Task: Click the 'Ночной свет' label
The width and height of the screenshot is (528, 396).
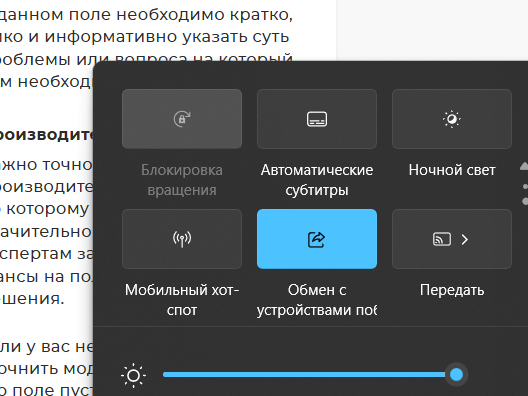Action: pos(452,170)
